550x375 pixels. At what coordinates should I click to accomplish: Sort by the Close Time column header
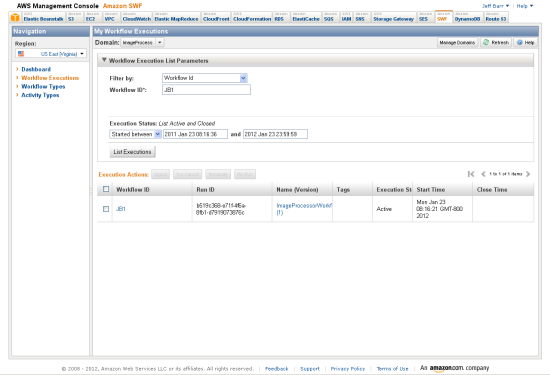click(503, 189)
